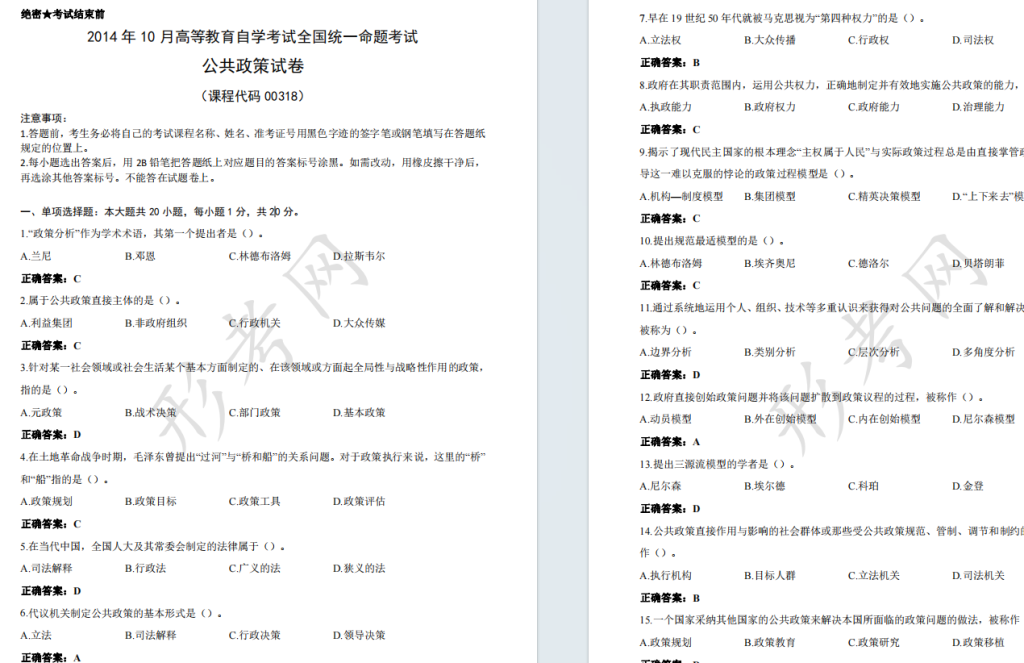
Task: Select option "C.内在创始模型"
Action: 884,419
